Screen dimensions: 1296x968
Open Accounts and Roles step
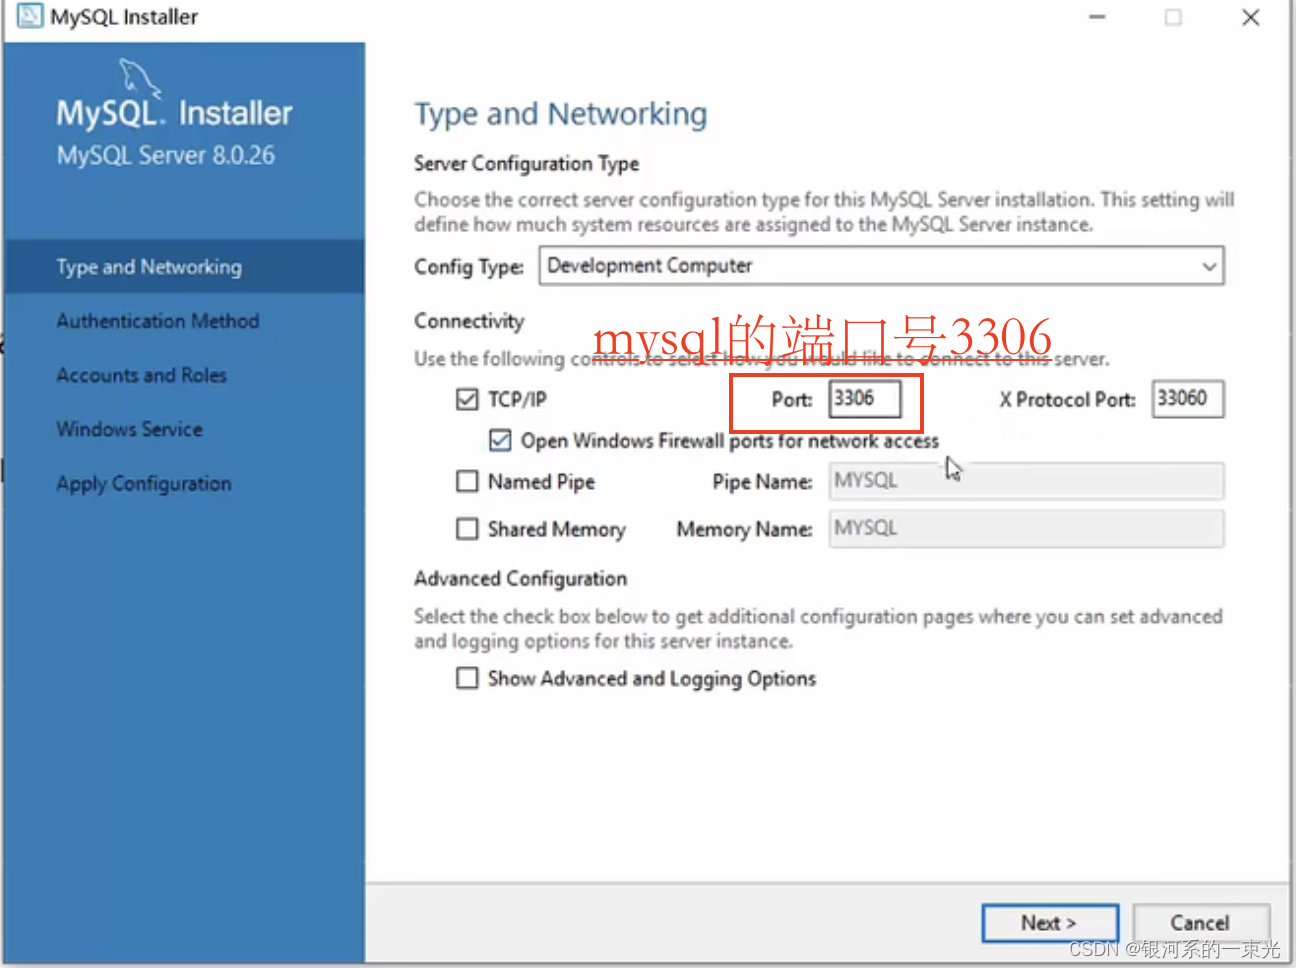tap(142, 375)
